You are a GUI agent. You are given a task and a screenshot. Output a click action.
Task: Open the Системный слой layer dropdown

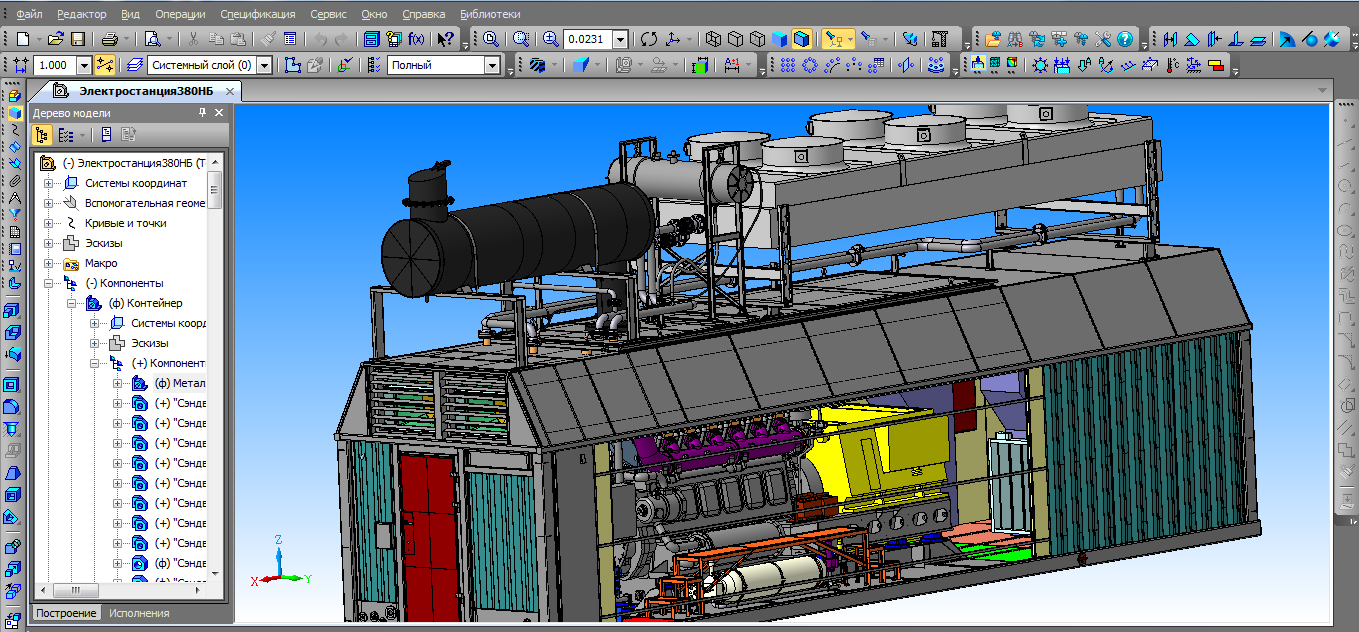264,65
